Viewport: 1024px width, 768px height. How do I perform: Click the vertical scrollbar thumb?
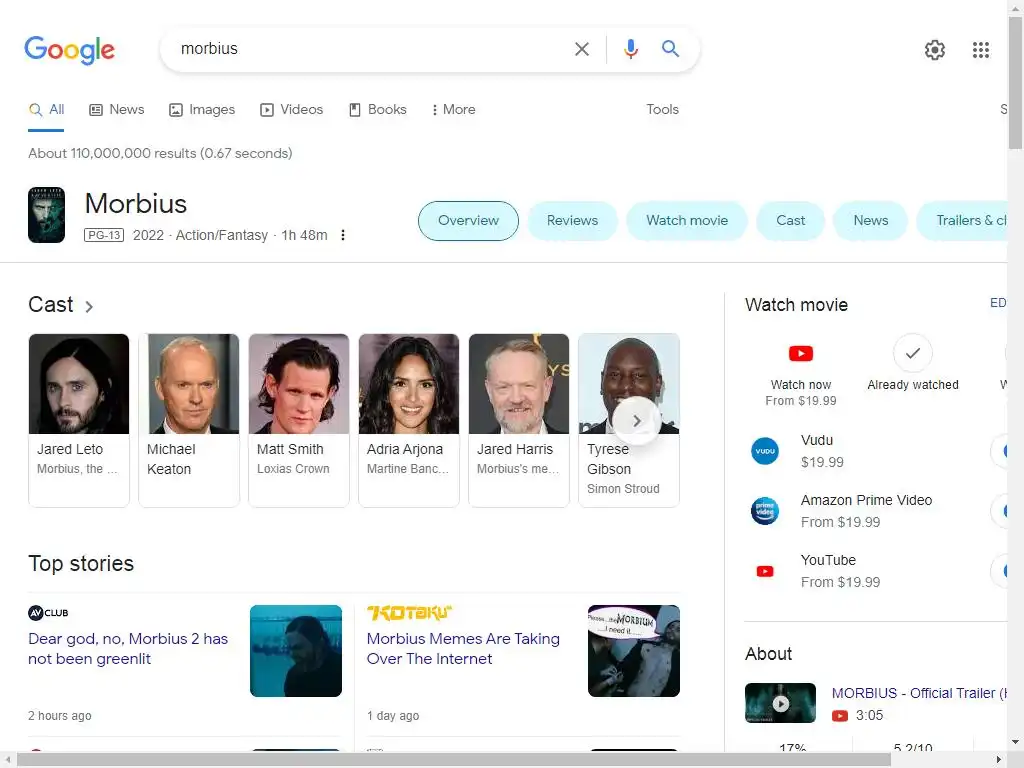click(1016, 82)
